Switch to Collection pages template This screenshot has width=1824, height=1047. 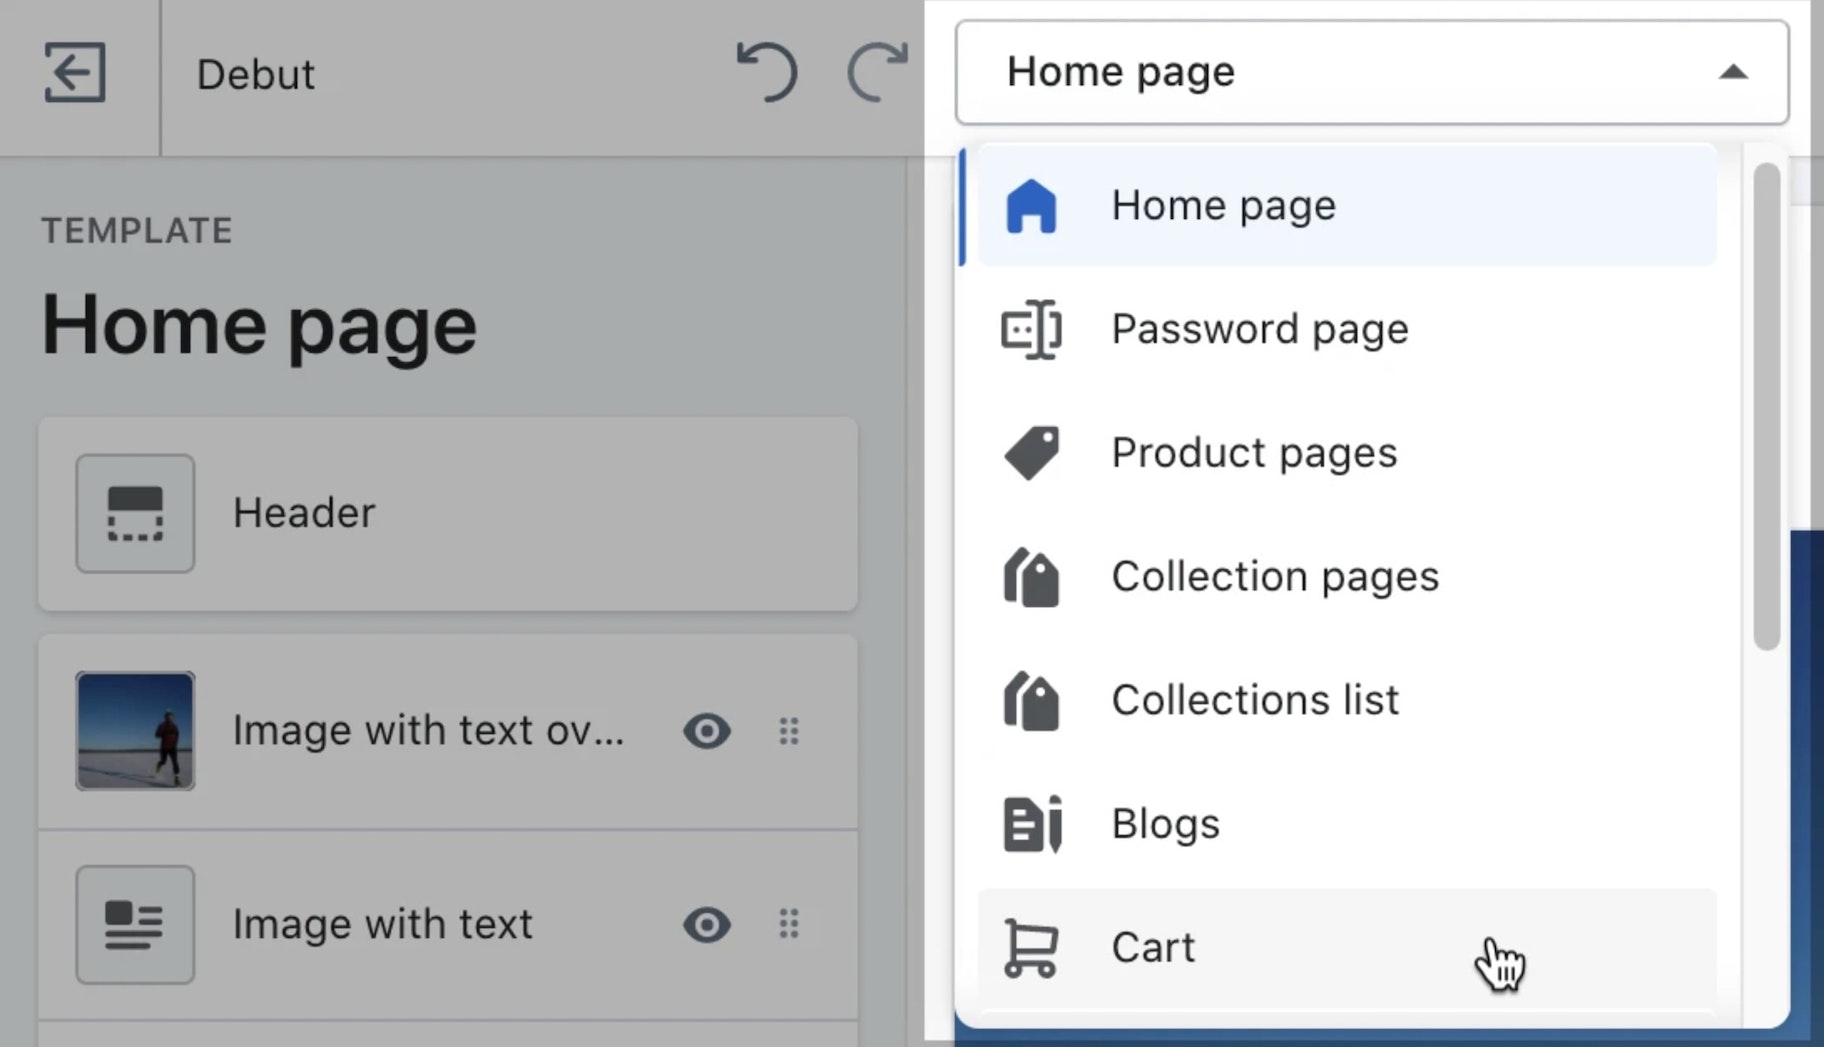tap(1275, 577)
